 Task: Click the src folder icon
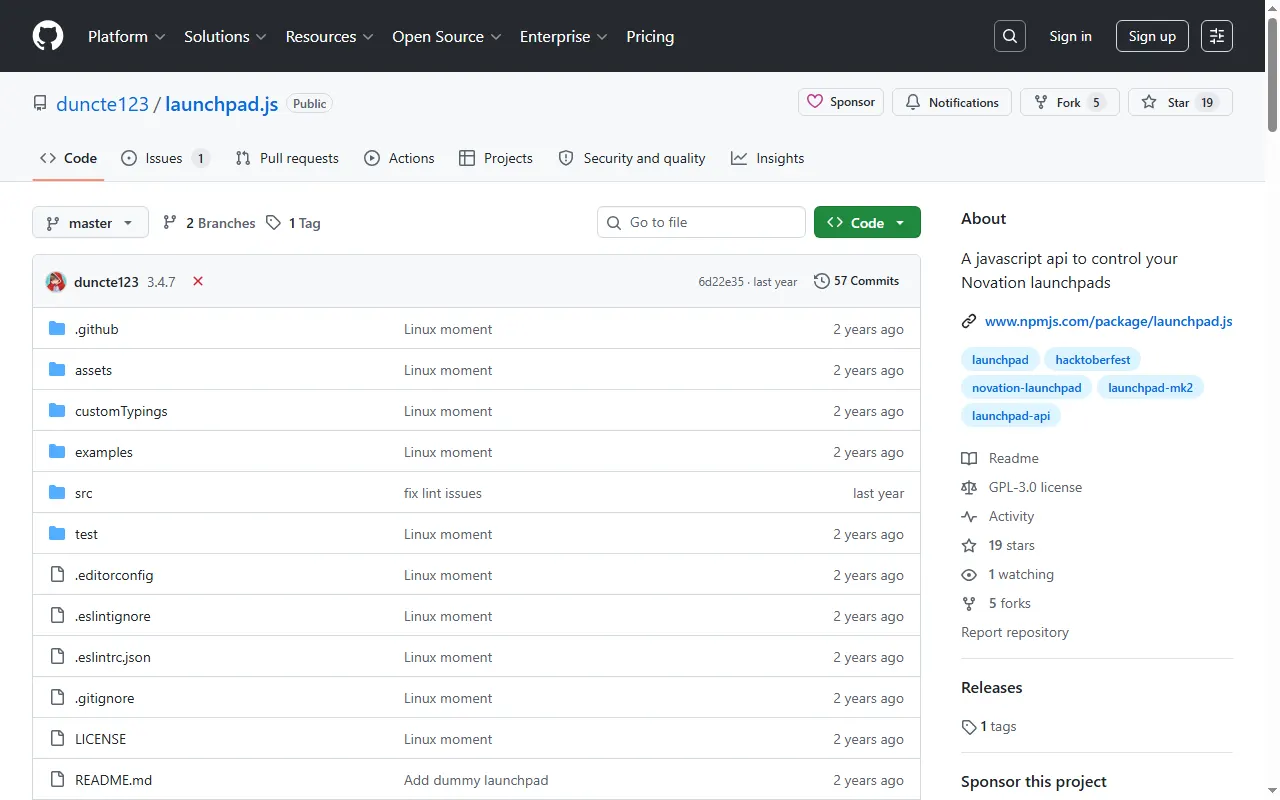(57, 493)
